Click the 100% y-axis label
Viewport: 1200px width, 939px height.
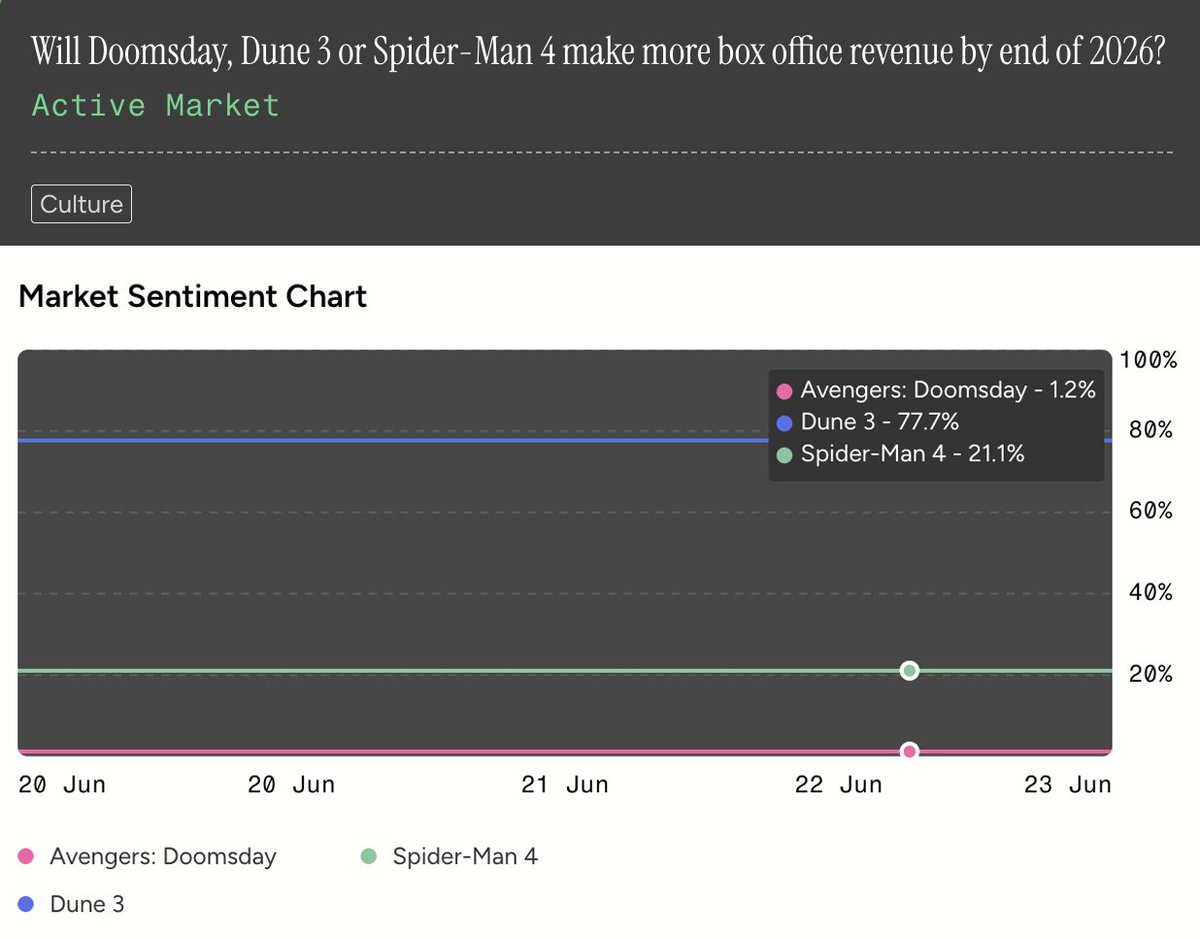1148,360
